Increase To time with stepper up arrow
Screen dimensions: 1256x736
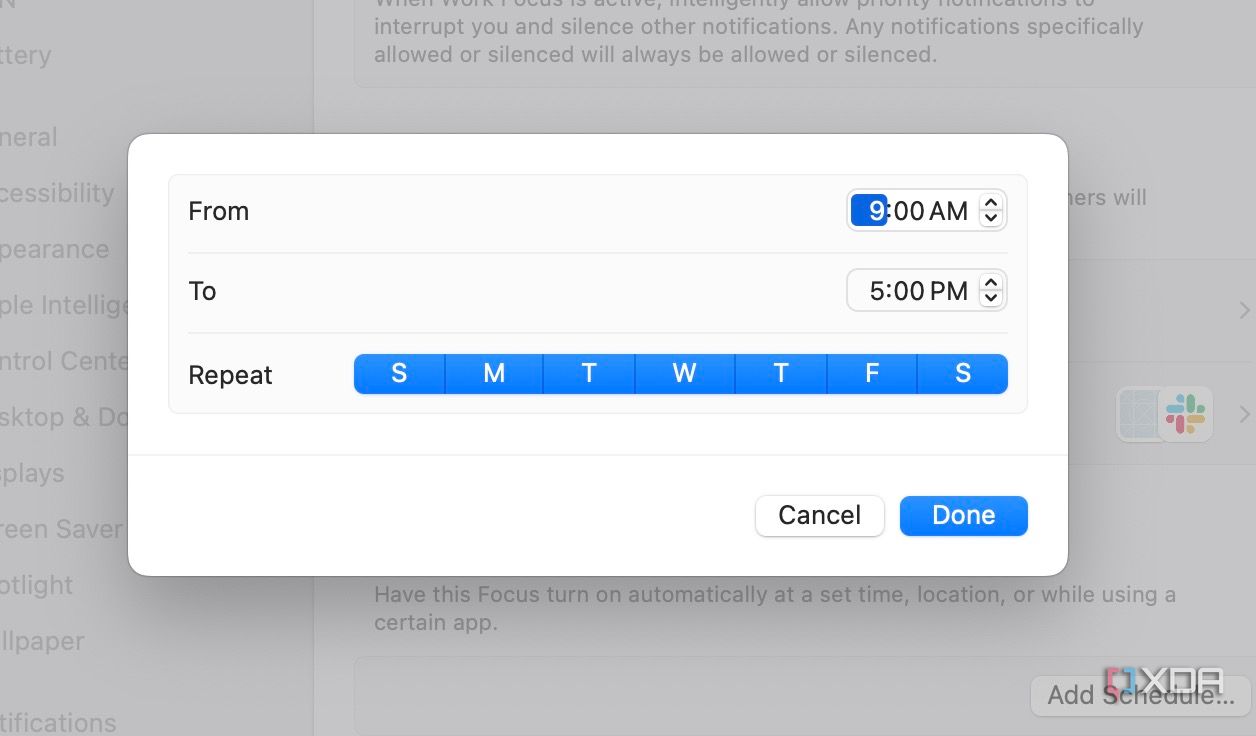point(991,283)
